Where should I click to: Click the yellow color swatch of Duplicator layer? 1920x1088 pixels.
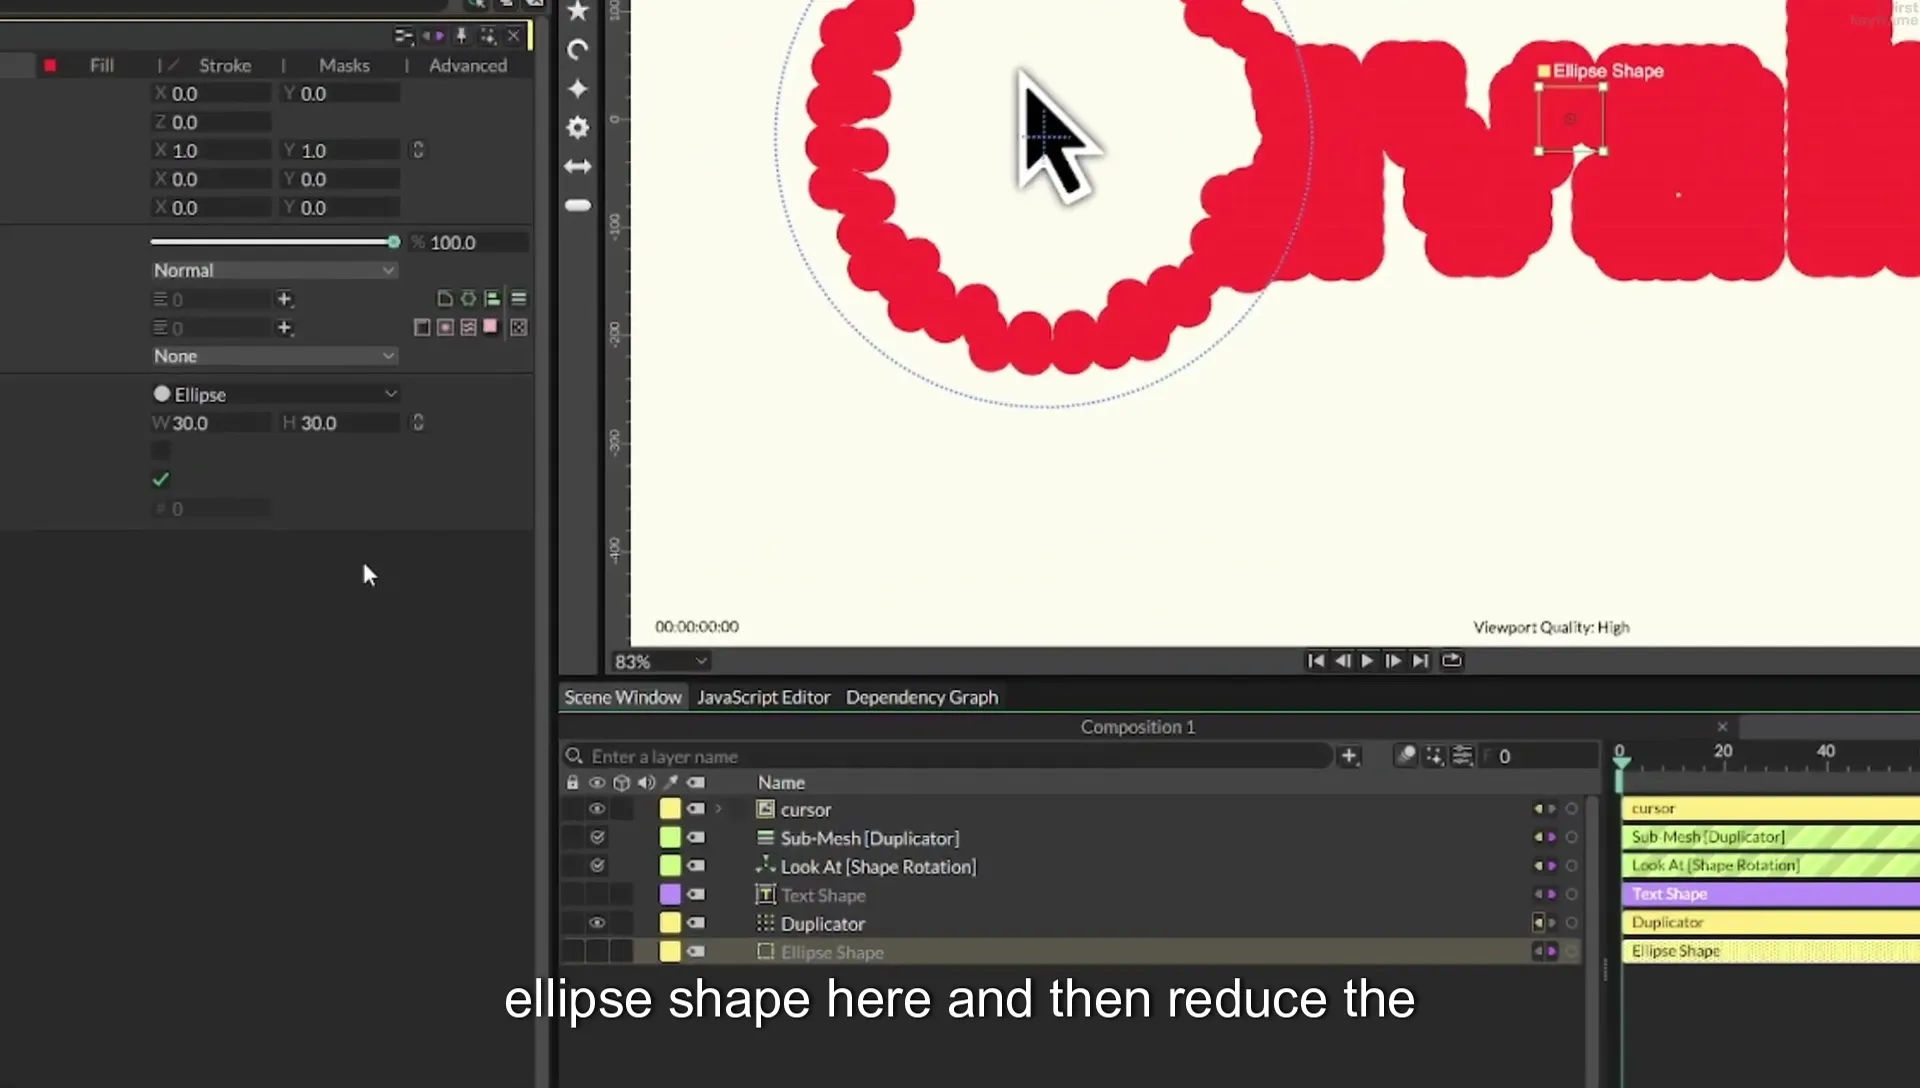pos(670,923)
